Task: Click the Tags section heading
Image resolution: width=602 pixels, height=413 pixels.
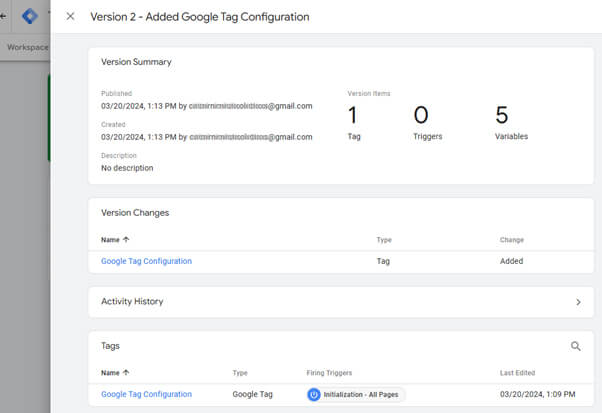Action: tap(111, 346)
